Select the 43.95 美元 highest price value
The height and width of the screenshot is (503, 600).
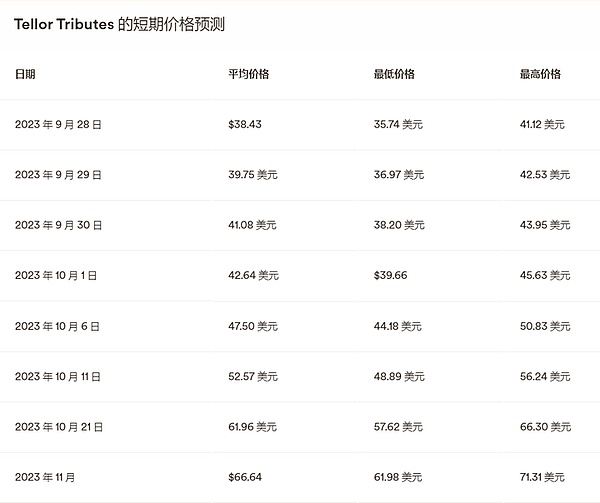click(545, 225)
